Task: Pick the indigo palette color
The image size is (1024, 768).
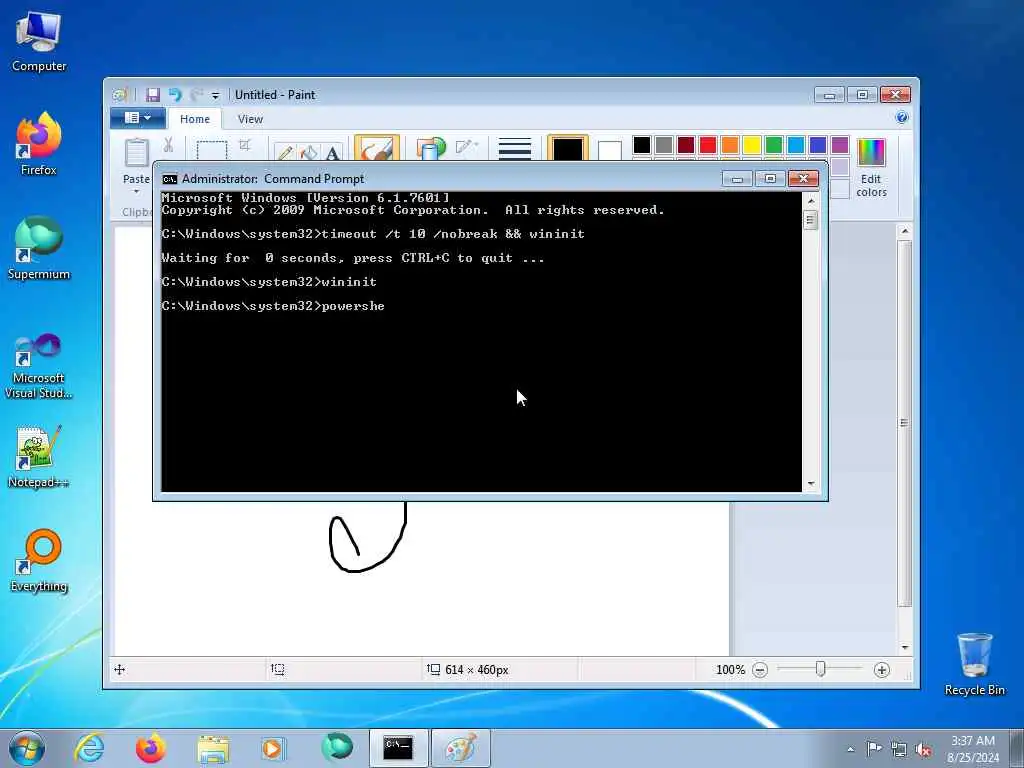Action: coord(818,145)
